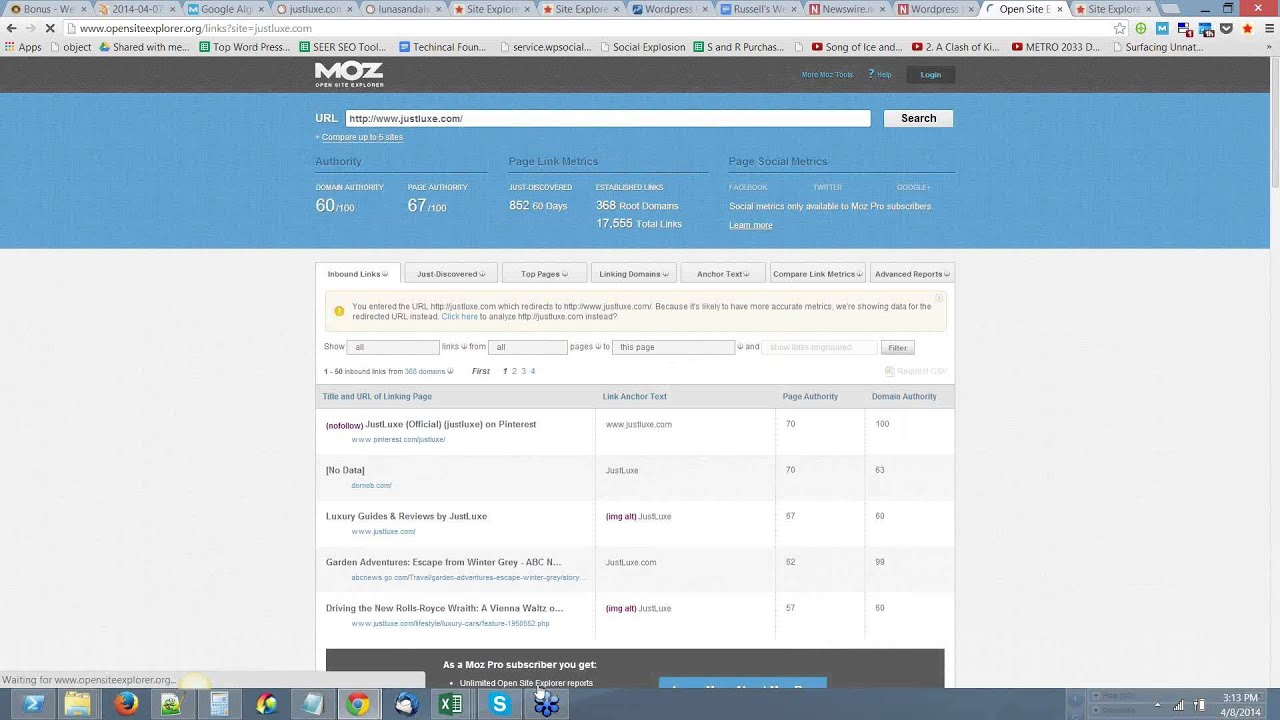This screenshot has height=720, width=1280.
Task: Sort by Page Authority column header
Action: tap(810, 397)
